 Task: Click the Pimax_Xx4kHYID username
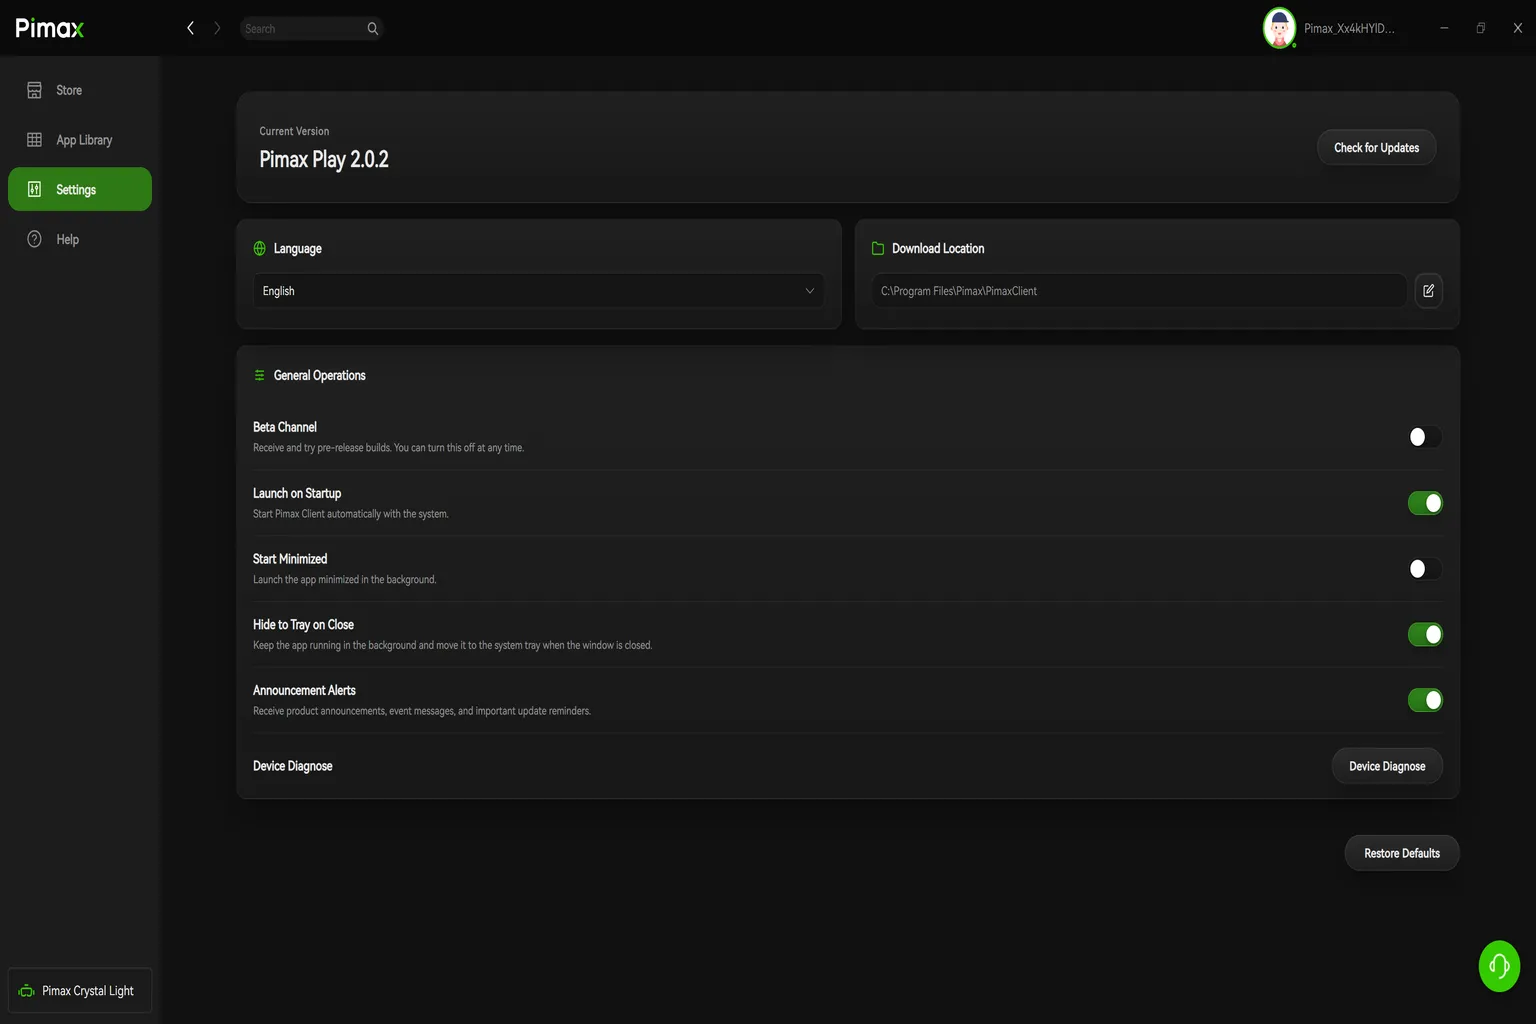click(1349, 28)
